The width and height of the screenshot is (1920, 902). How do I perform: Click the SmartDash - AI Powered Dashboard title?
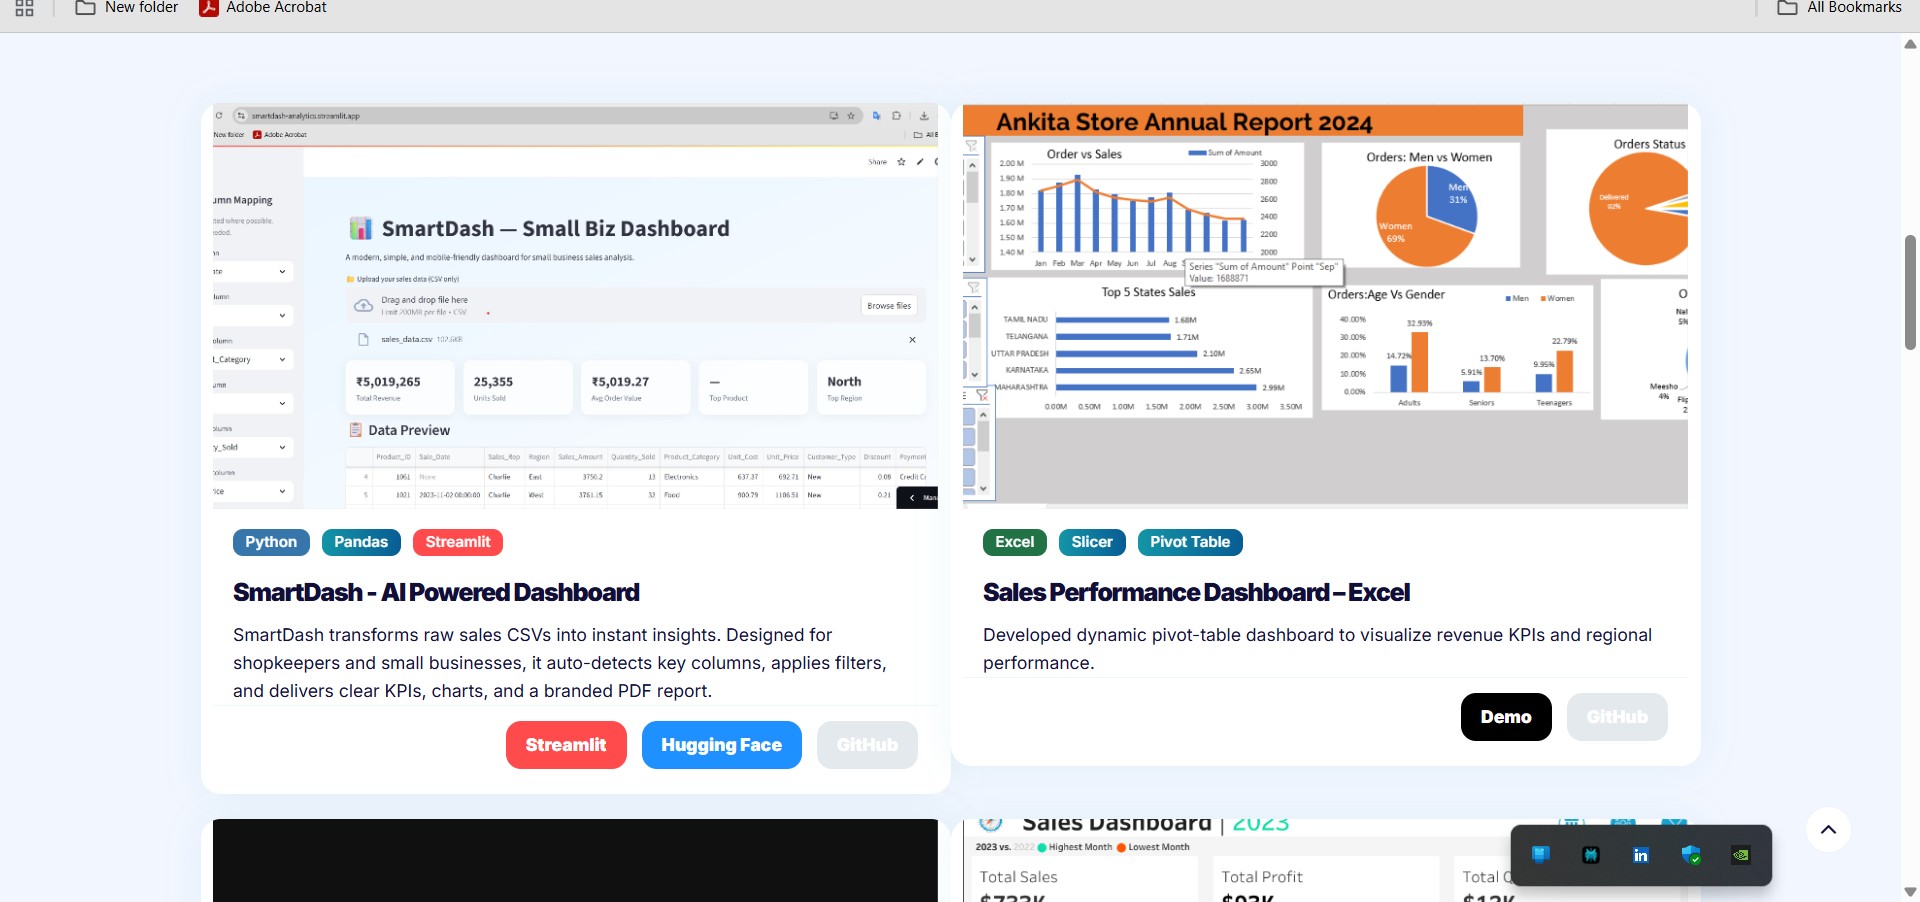pyautogui.click(x=436, y=593)
